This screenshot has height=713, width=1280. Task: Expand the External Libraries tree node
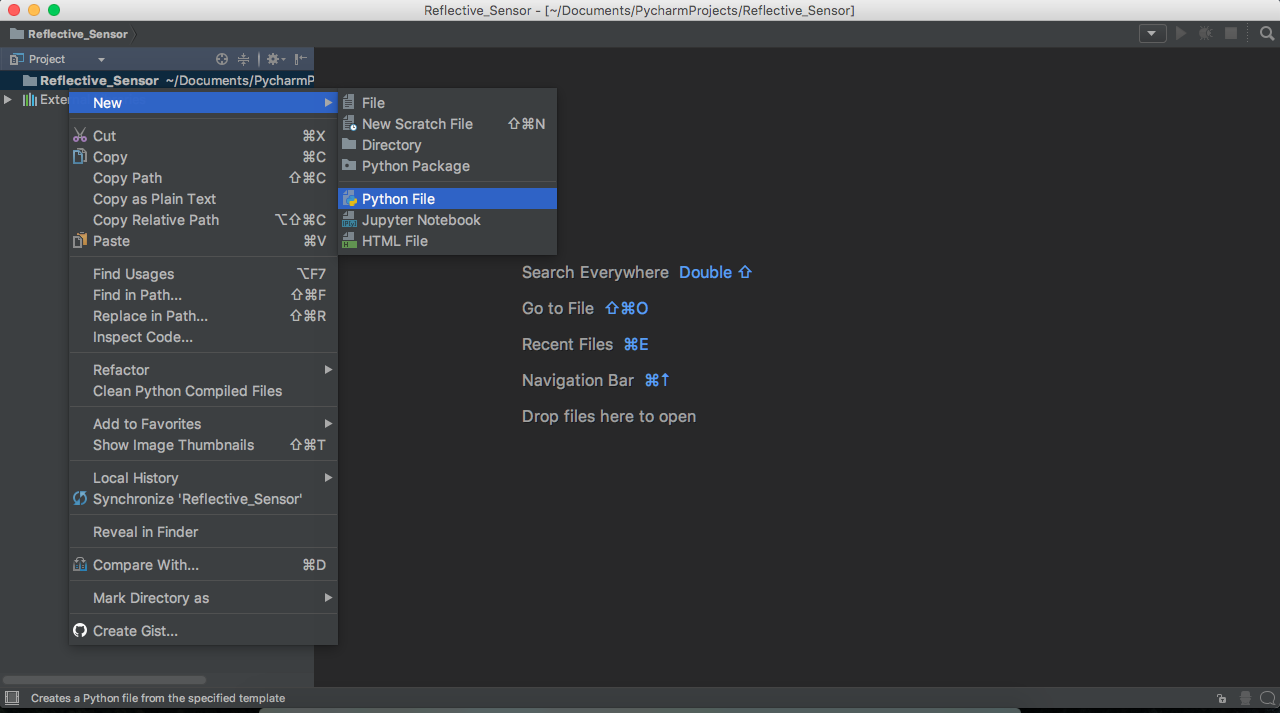pyautogui.click(x=8, y=100)
